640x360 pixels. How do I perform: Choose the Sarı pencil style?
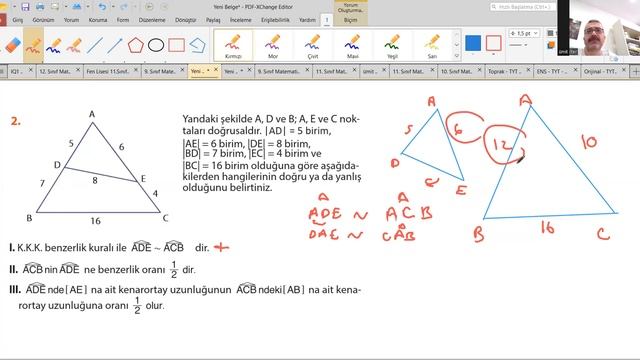point(432,46)
